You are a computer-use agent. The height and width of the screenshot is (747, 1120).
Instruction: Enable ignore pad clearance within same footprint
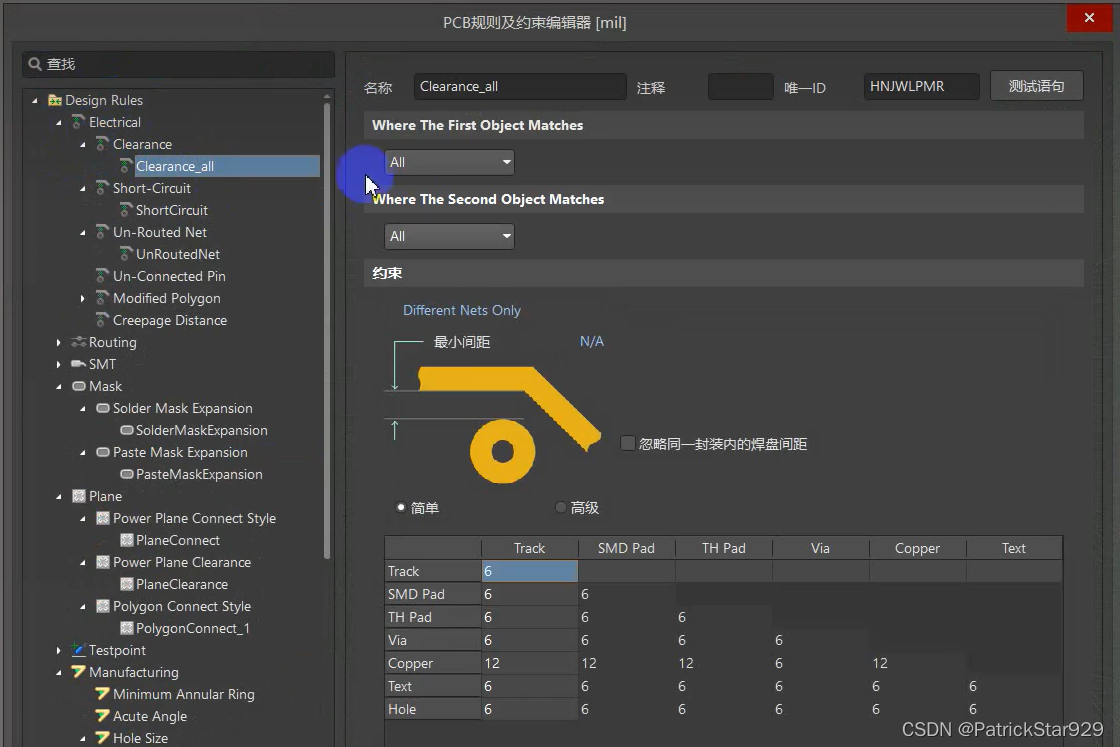(x=628, y=443)
